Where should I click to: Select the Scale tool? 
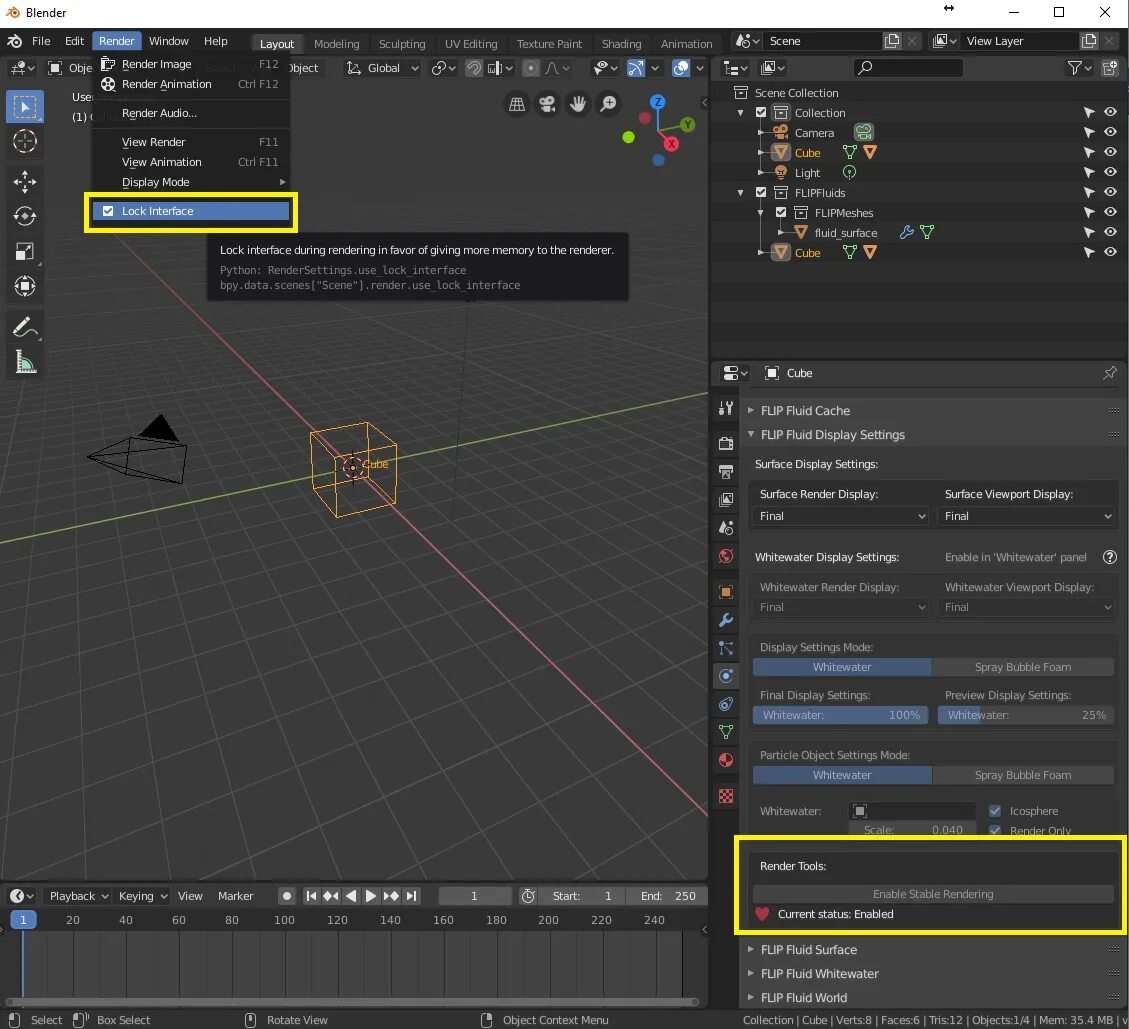click(x=25, y=251)
